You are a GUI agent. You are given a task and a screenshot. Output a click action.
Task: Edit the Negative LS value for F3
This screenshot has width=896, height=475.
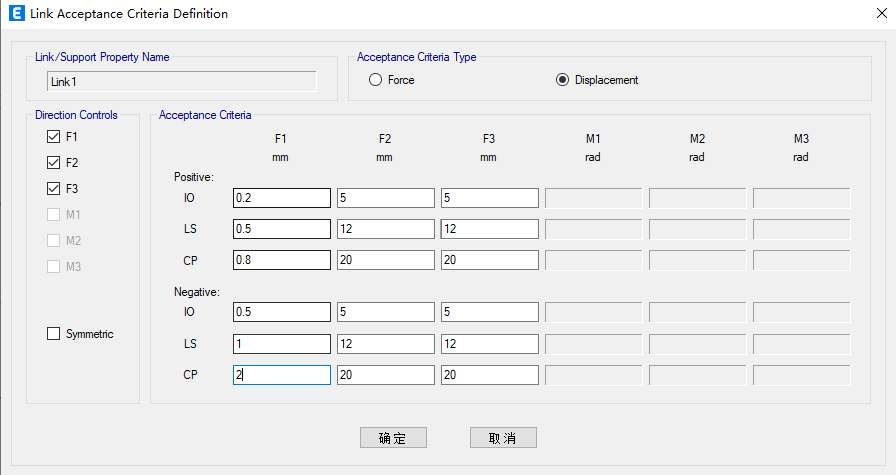pos(490,344)
